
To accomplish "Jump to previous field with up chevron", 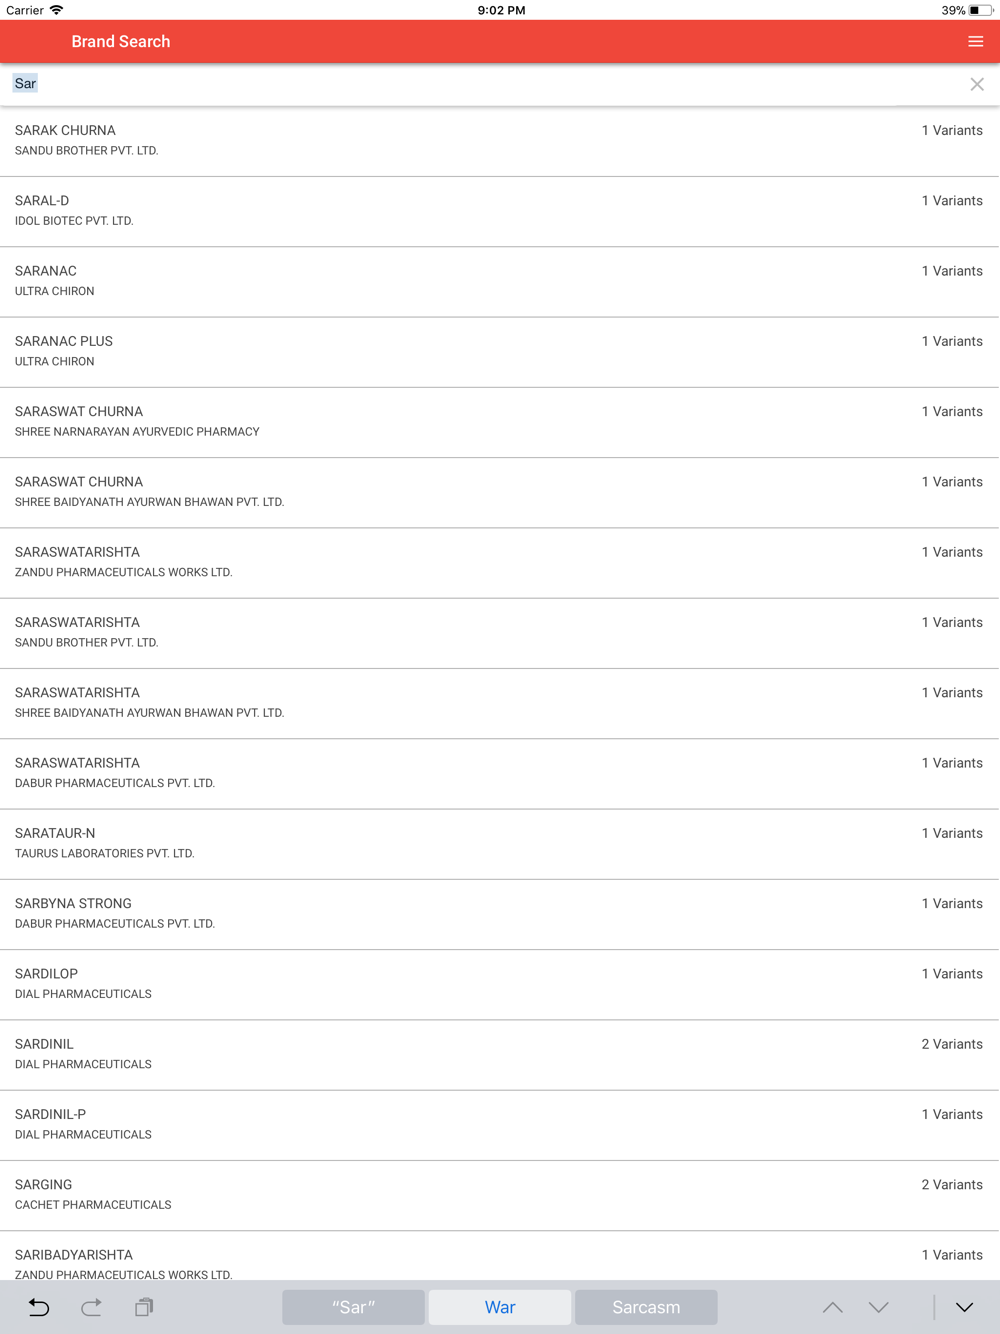I will click(x=832, y=1307).
